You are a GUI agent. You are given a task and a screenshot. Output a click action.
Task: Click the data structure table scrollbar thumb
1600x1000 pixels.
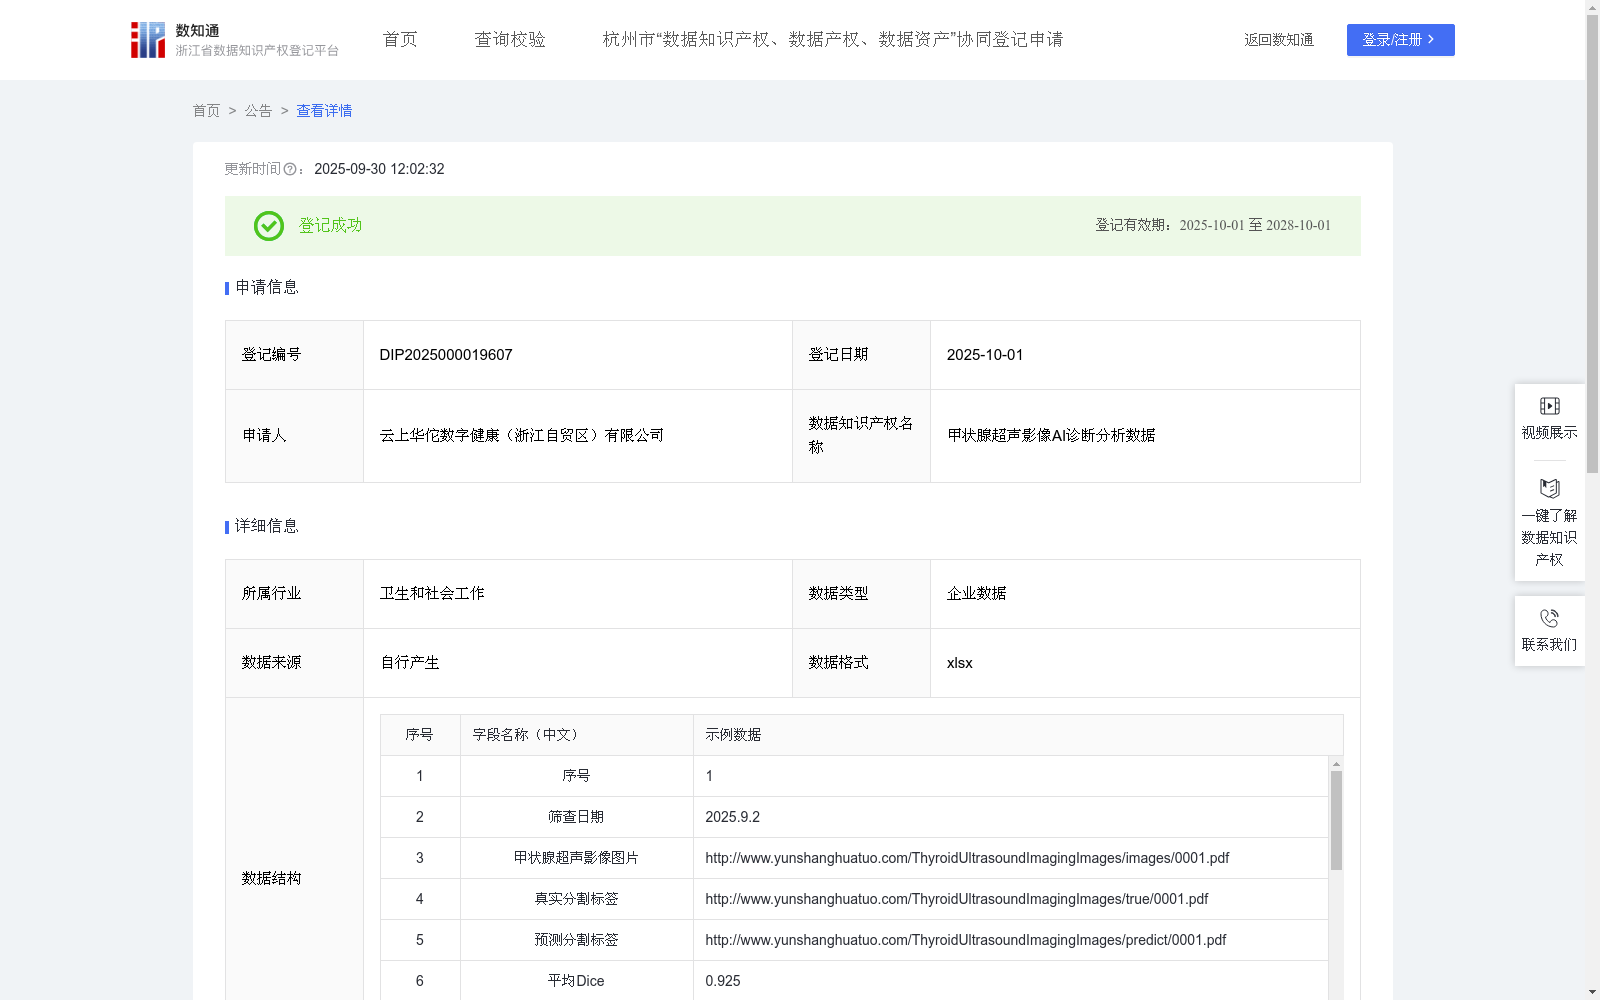(x=1336, y=820)
